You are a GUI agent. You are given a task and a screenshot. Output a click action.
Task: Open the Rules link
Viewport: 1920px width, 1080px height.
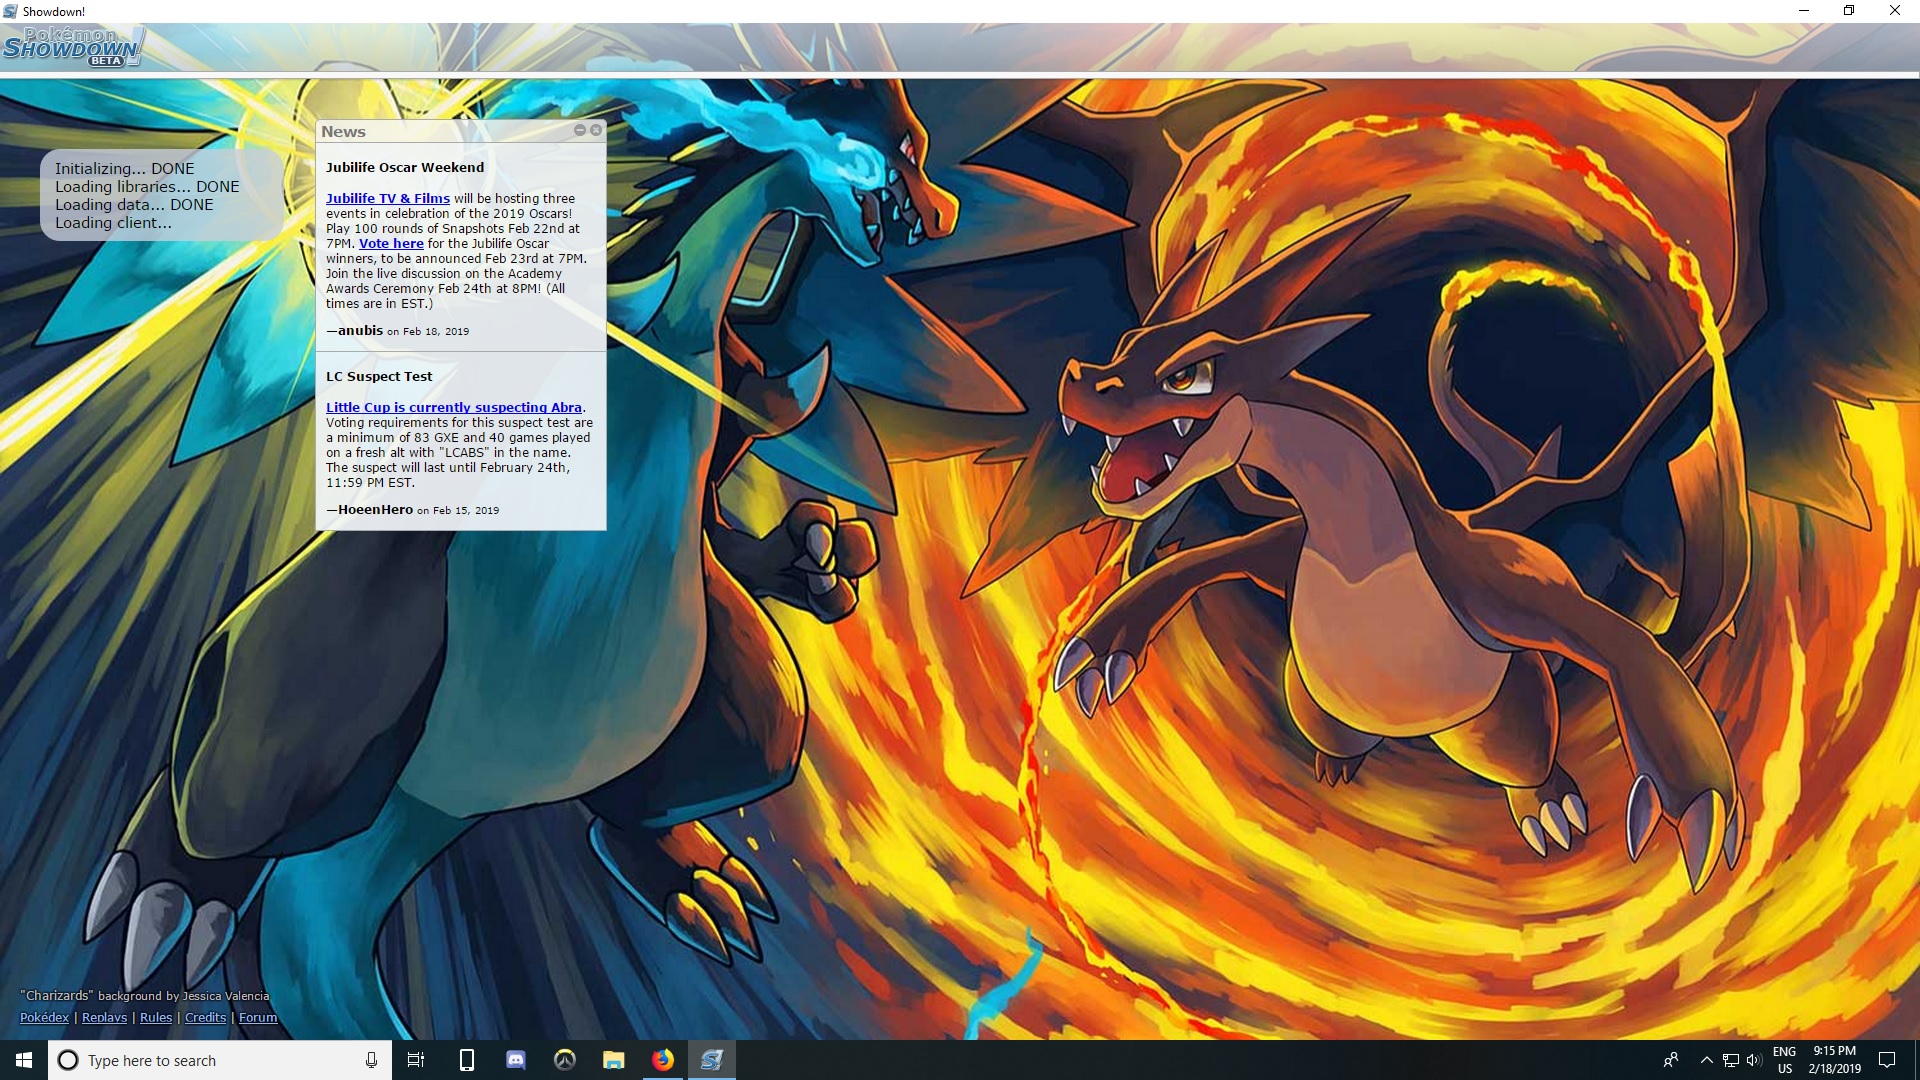[156, 1017]
